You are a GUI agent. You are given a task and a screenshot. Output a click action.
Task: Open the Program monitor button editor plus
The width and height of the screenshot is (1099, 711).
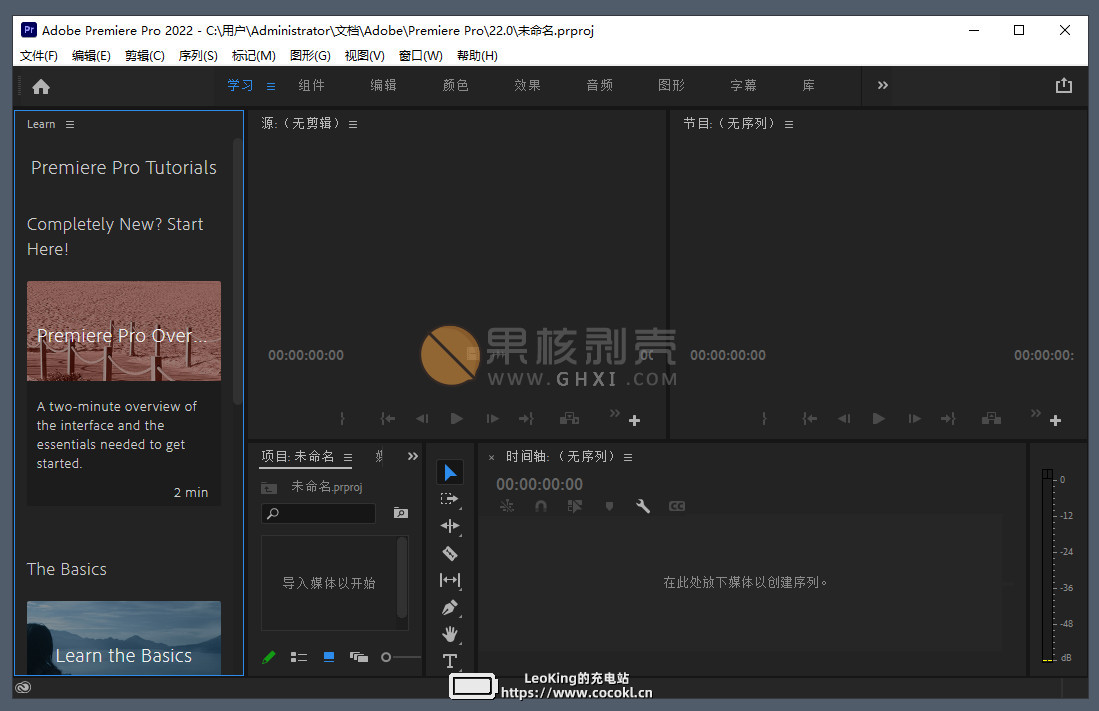(x=1056, y=420)
